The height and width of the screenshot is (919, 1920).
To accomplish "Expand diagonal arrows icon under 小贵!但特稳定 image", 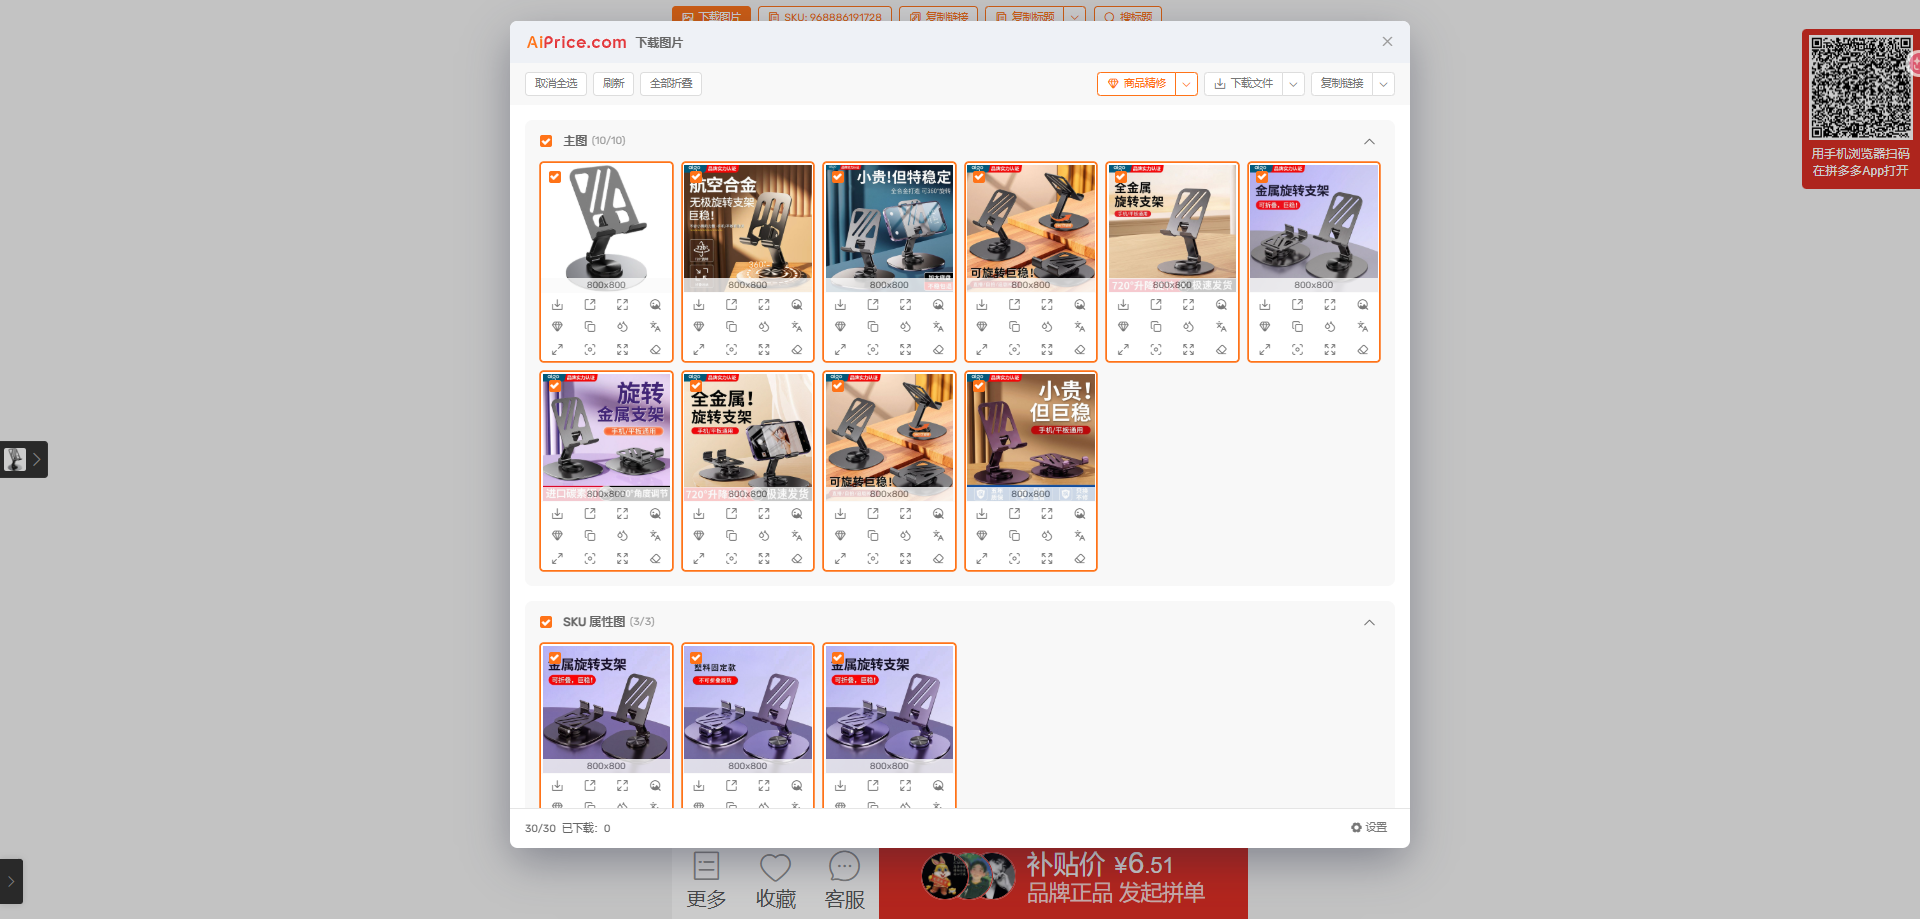I will pos(840,350).
